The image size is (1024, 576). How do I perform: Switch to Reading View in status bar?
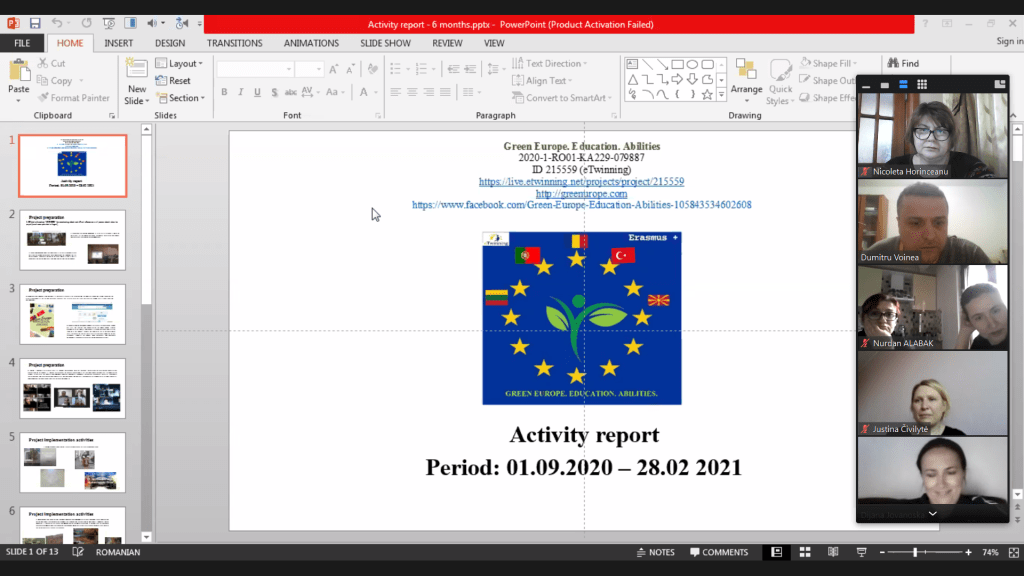pyautogui.click(x=833, y=552)
